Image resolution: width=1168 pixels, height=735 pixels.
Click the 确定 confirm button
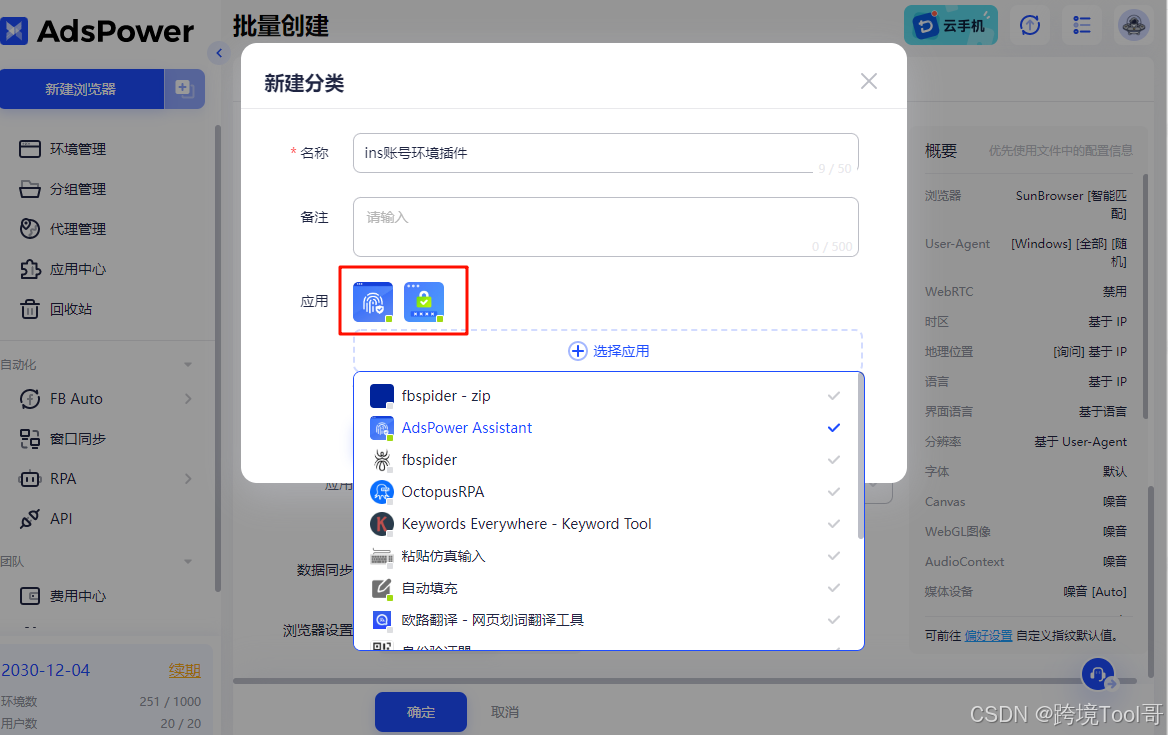tap(421, 712)
